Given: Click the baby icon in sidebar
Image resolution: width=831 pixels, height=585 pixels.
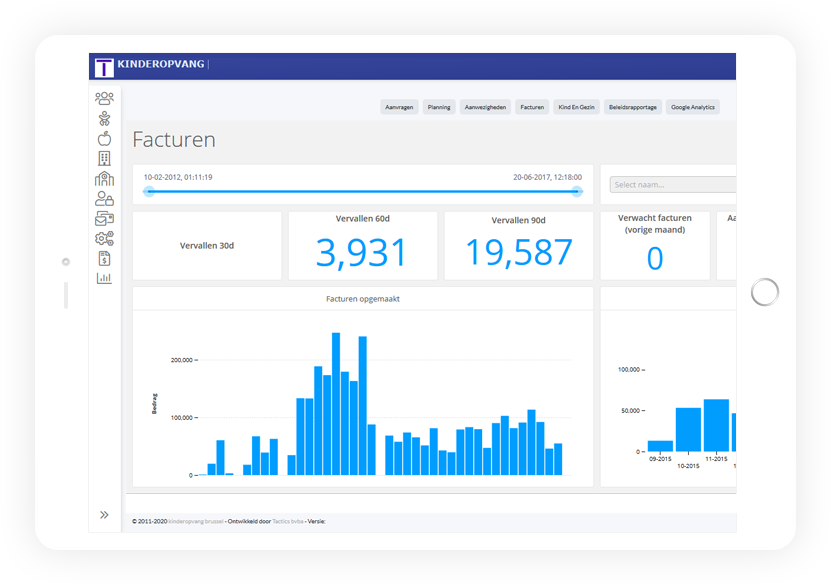Looking at the screenshot, I should [104, 118].
